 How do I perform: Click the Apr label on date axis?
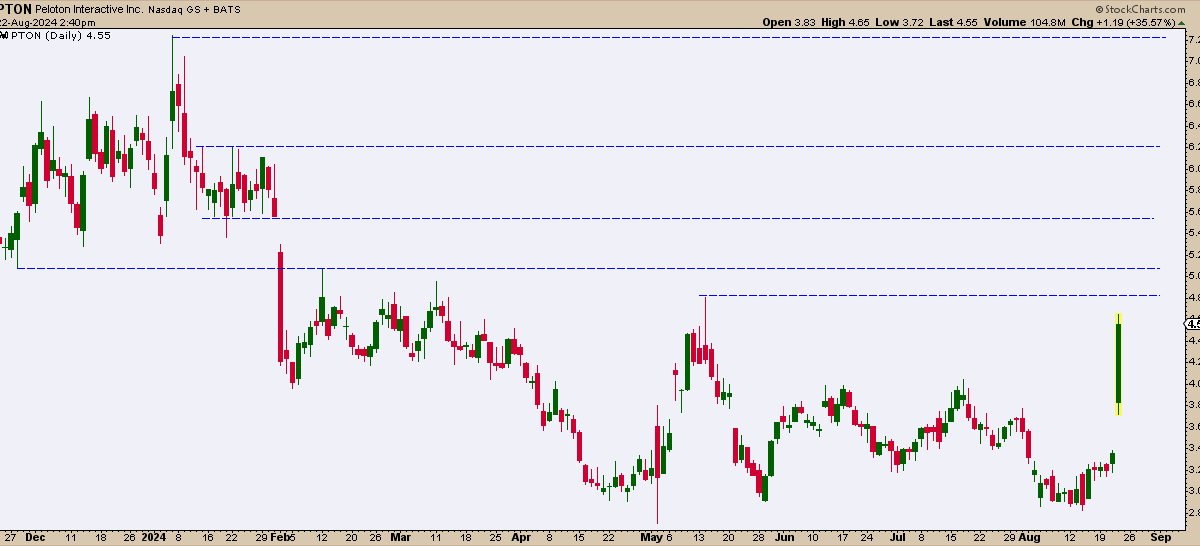[x=522, y=536]
